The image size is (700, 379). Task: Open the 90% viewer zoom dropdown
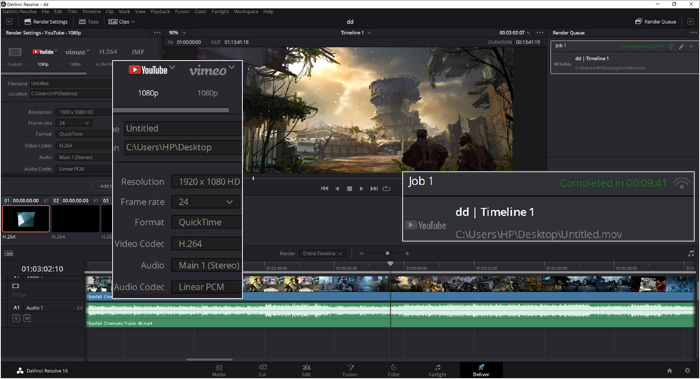(177, 33)
